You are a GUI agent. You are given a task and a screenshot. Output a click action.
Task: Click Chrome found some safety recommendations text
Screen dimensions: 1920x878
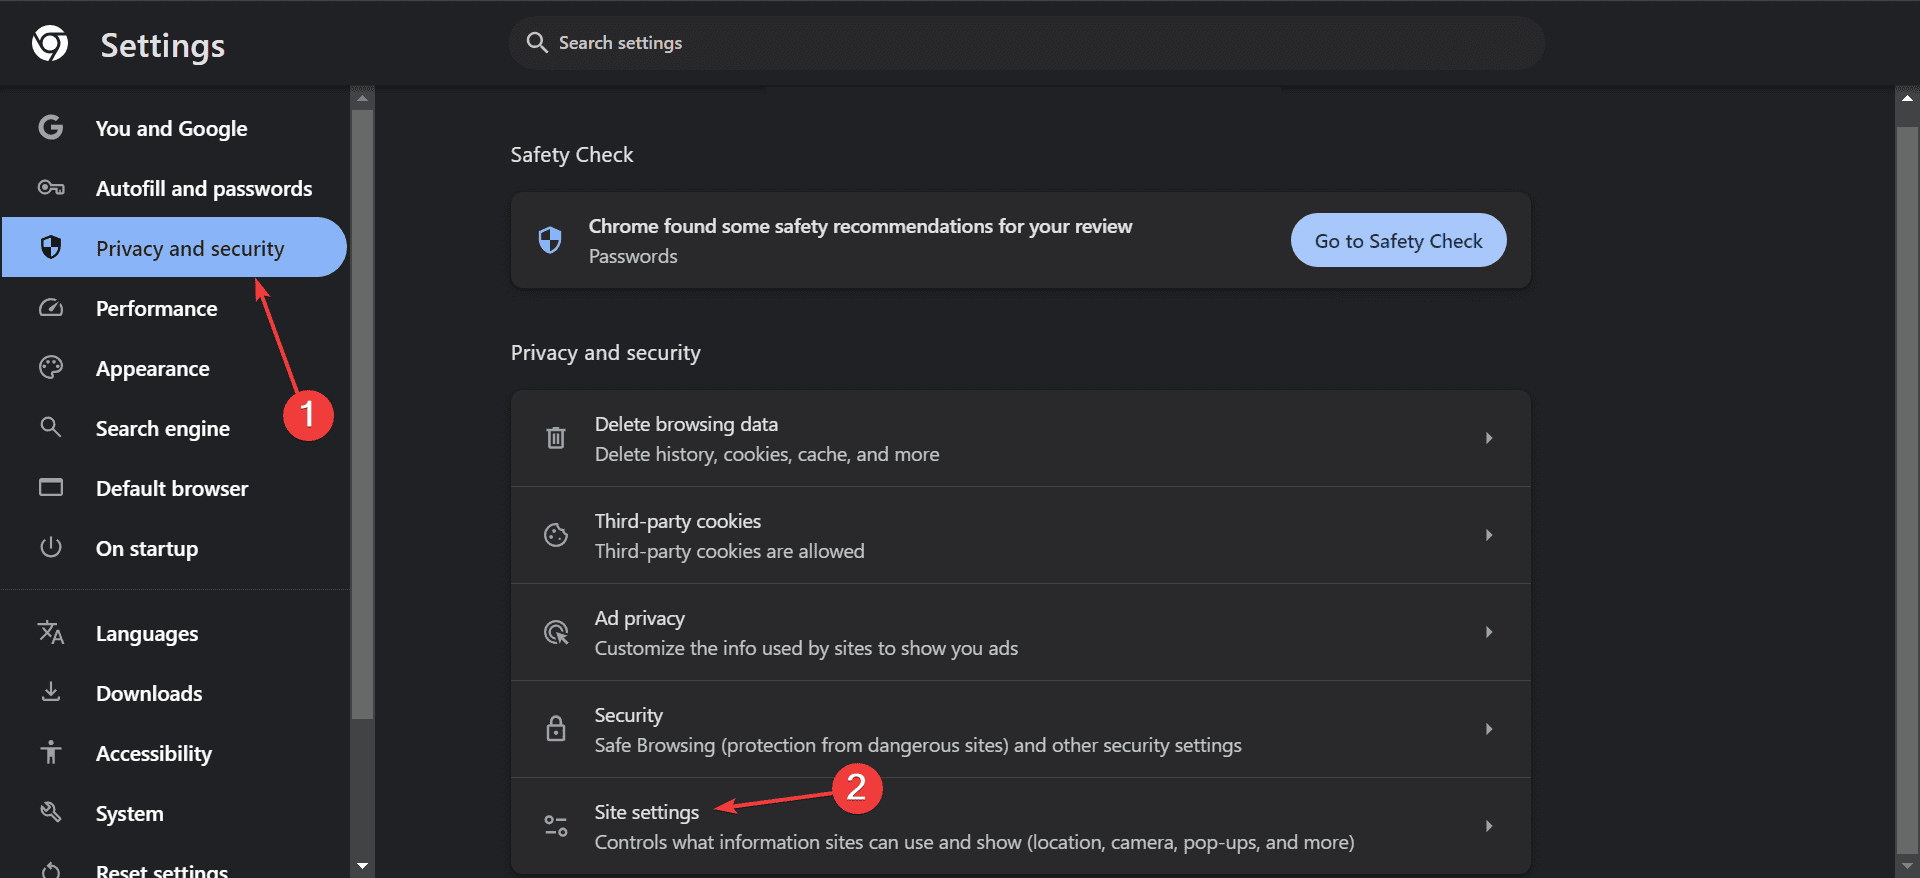(860, 226)
